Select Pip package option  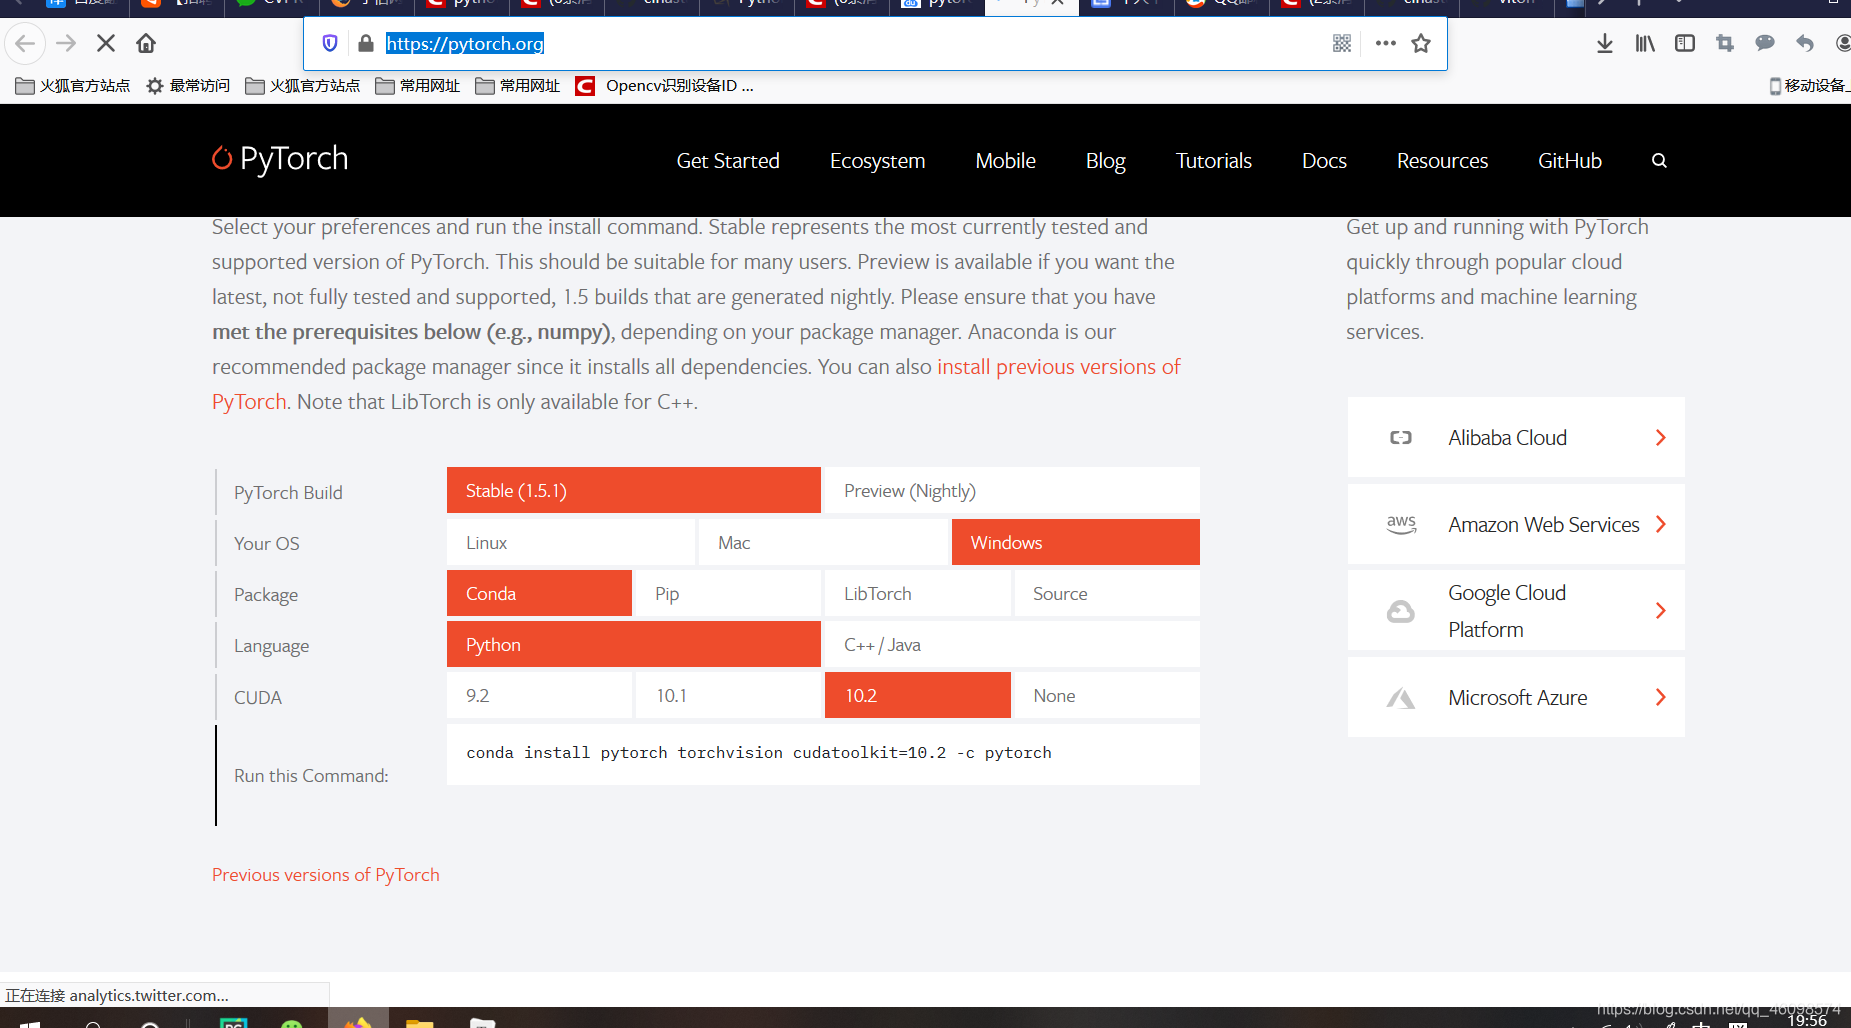(729, 594)
